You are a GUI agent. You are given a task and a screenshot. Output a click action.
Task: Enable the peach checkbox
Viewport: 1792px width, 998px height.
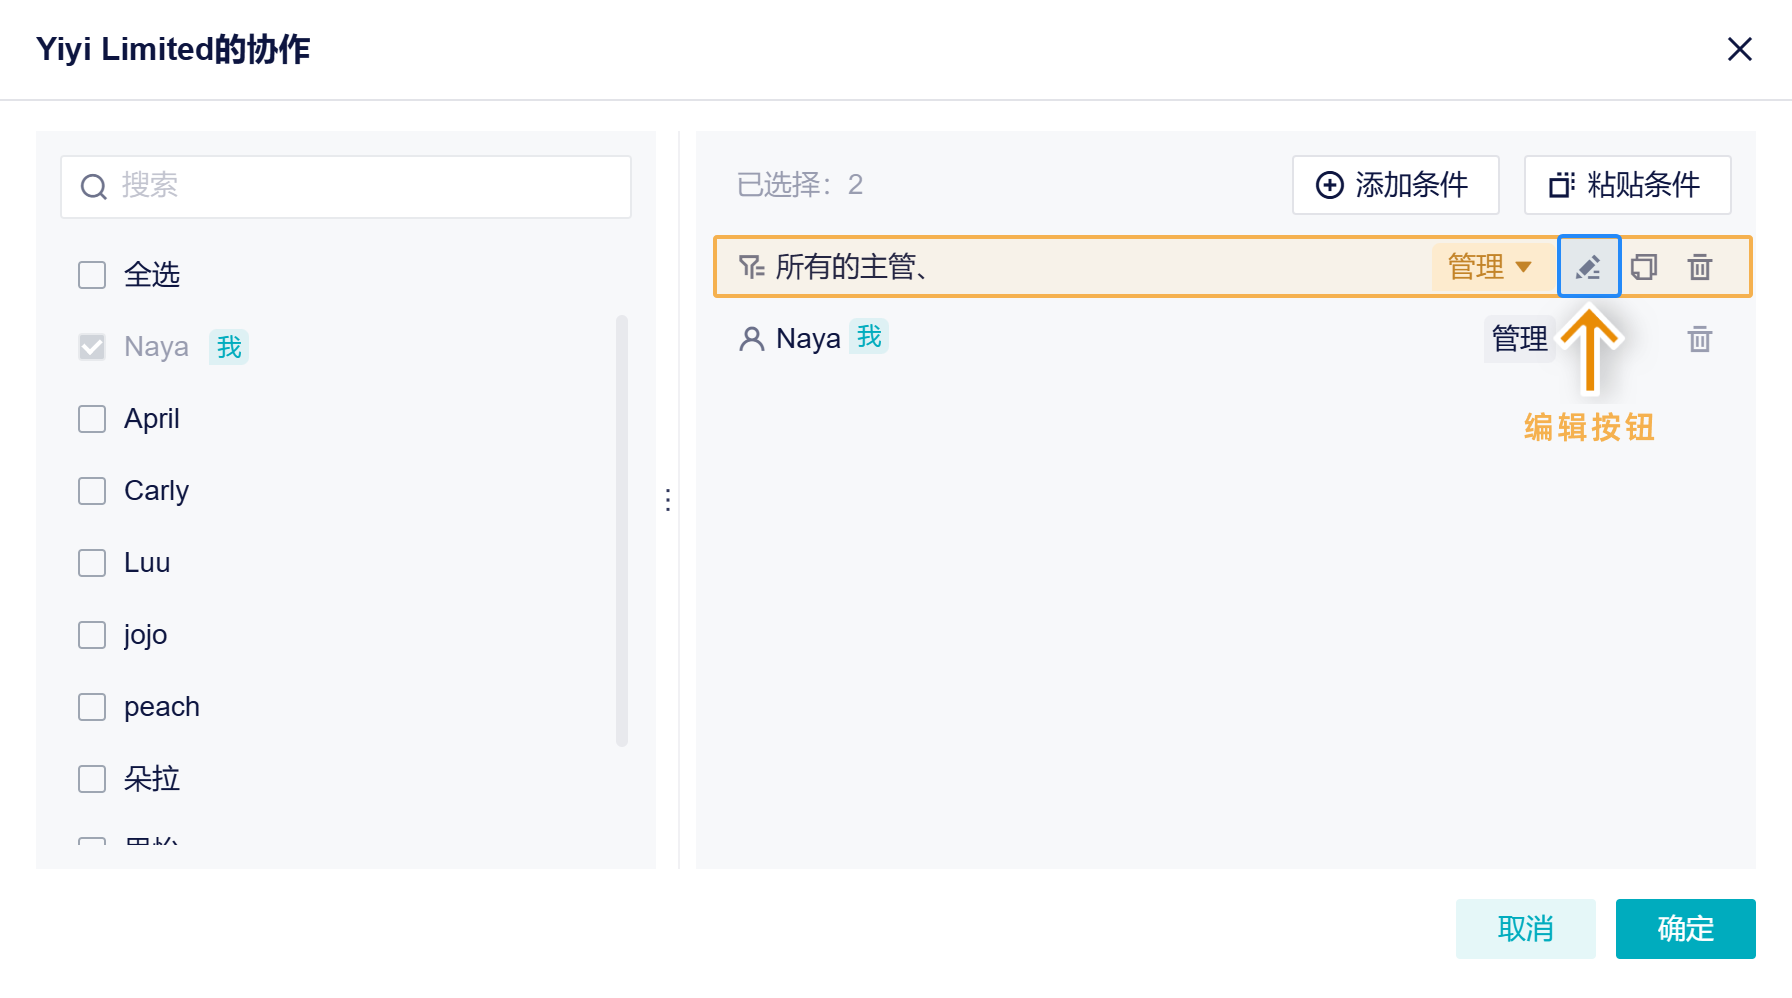tap(92, 707)
